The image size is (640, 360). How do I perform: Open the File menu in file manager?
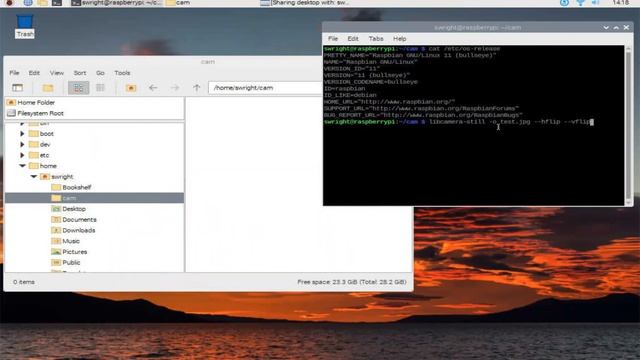[x=14, y=73]
